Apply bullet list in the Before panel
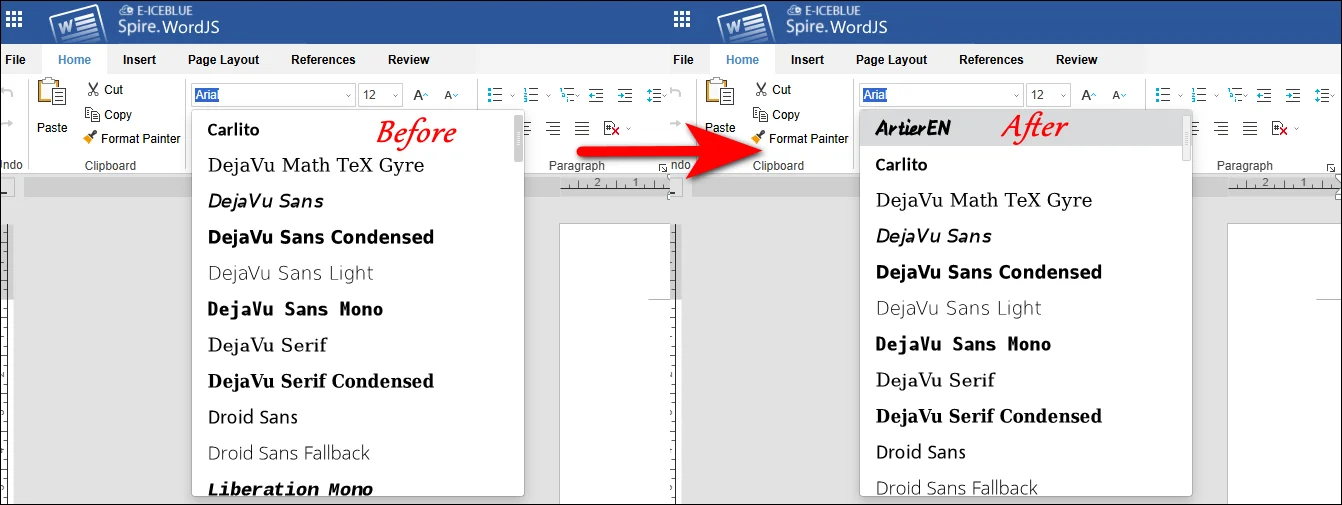This screenshot has width=1342, height=505. point(494,95)
